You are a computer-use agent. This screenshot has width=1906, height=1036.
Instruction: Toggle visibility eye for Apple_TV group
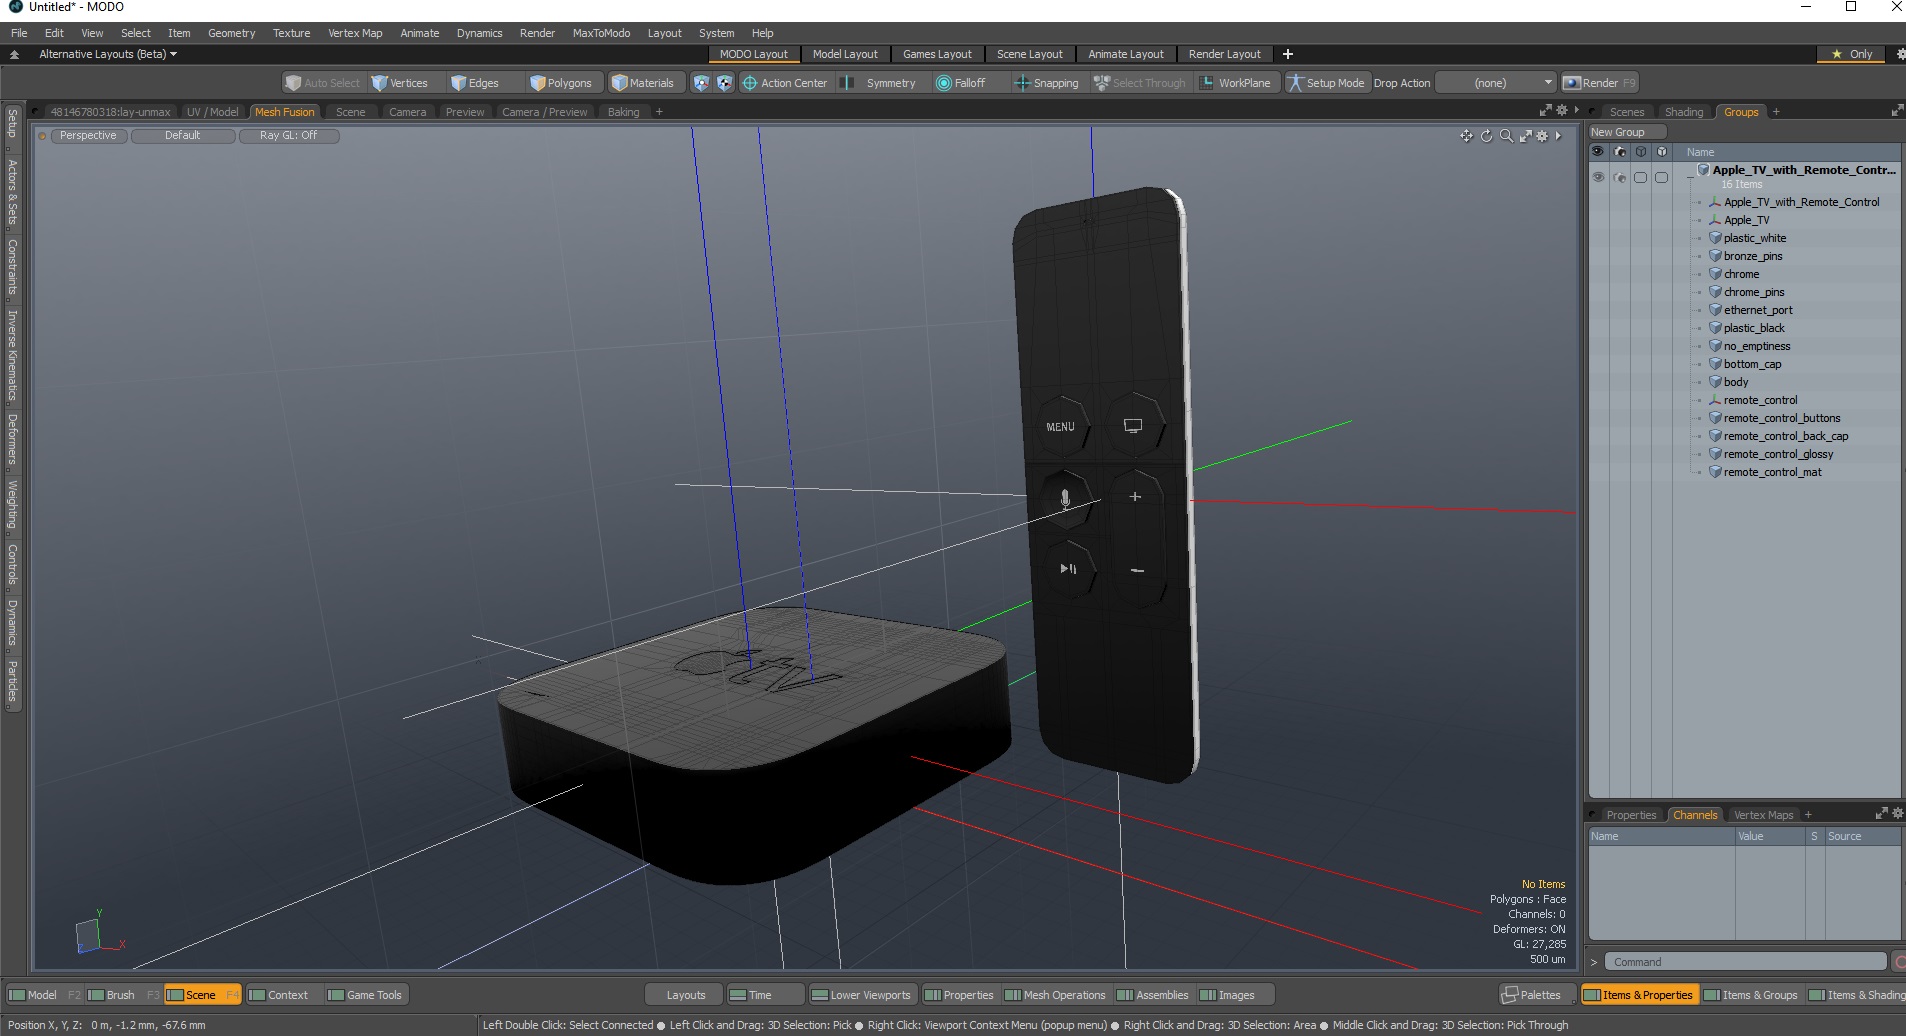[x=1598, y=177]
